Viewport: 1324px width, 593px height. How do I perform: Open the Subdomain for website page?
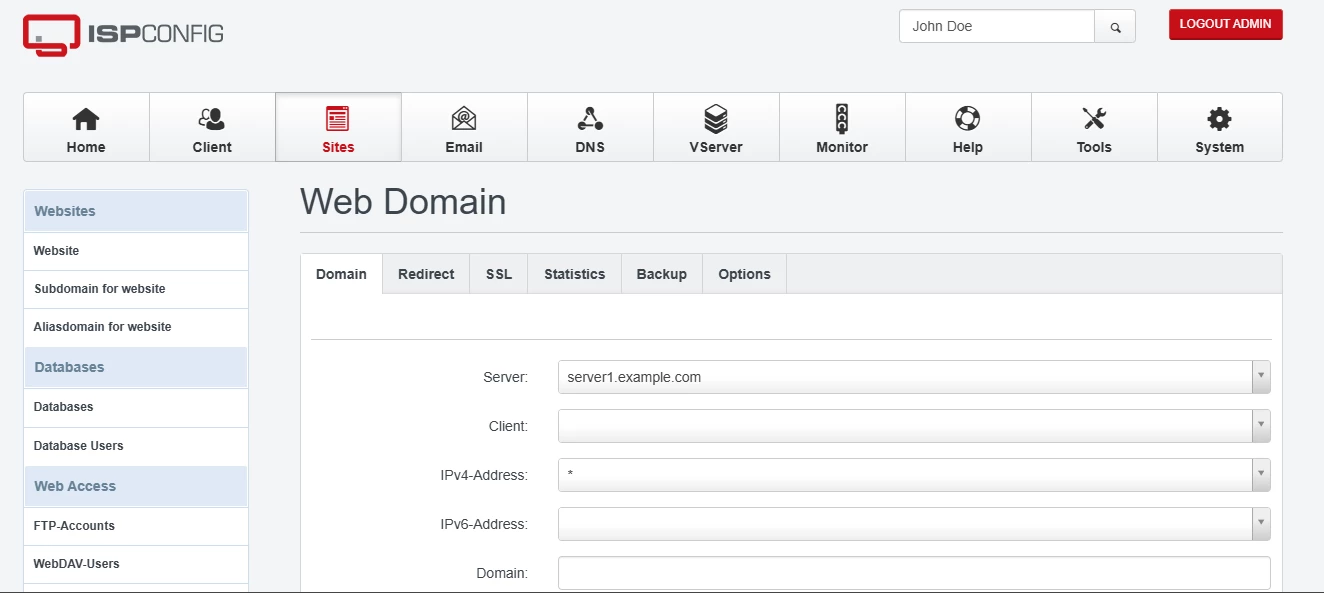(100, 288)
